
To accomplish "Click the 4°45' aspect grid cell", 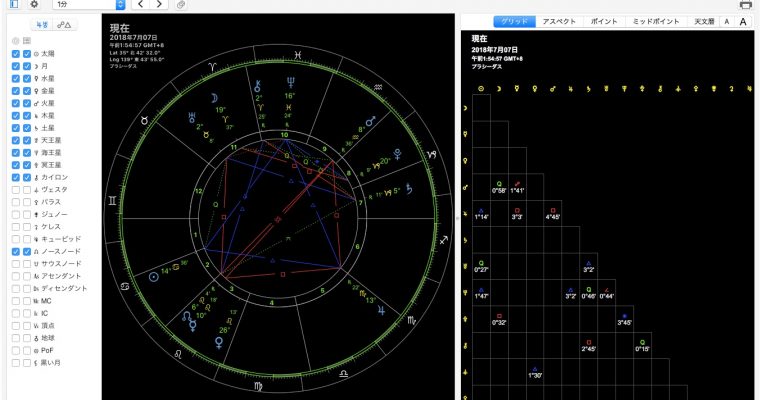I will [553, 214].
